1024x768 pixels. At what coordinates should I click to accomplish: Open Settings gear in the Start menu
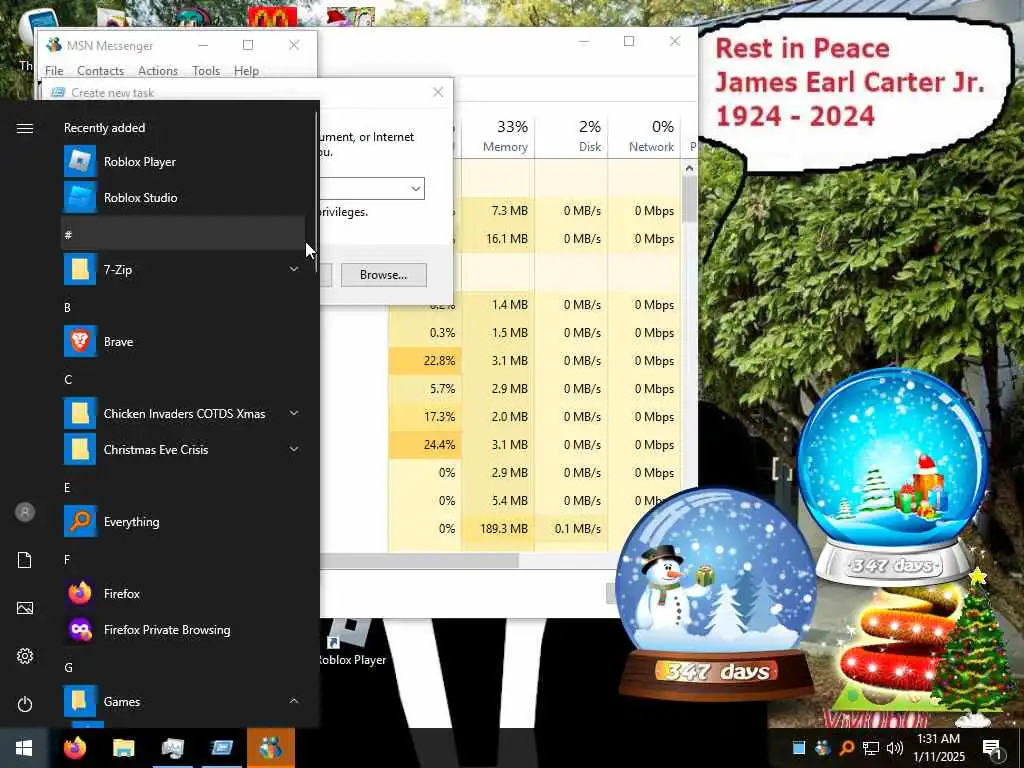coord(25,656)
